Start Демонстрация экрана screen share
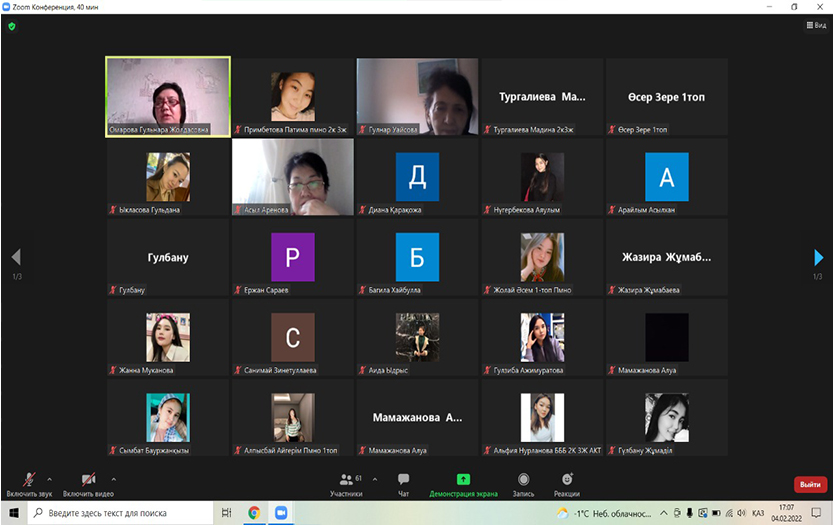This screenshot has width=833, height=525. (463, 483)
